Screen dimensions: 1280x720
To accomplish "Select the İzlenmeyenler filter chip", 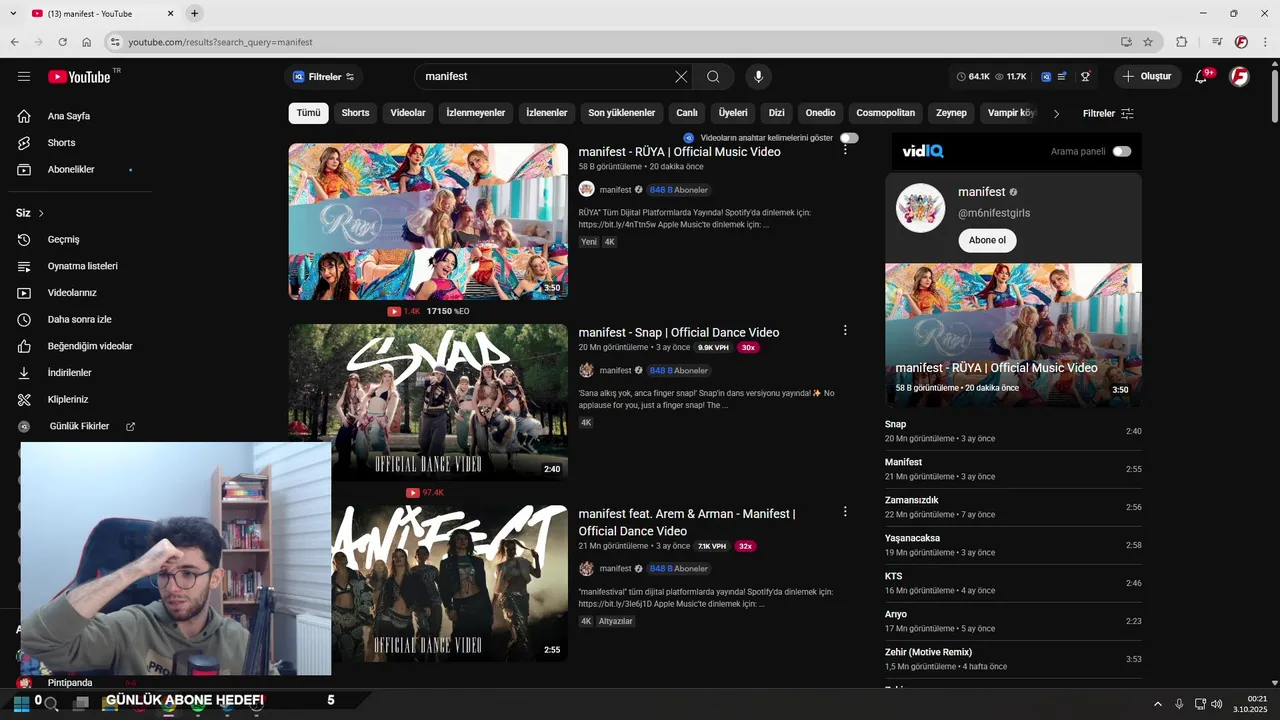I will tap(476, 113).
